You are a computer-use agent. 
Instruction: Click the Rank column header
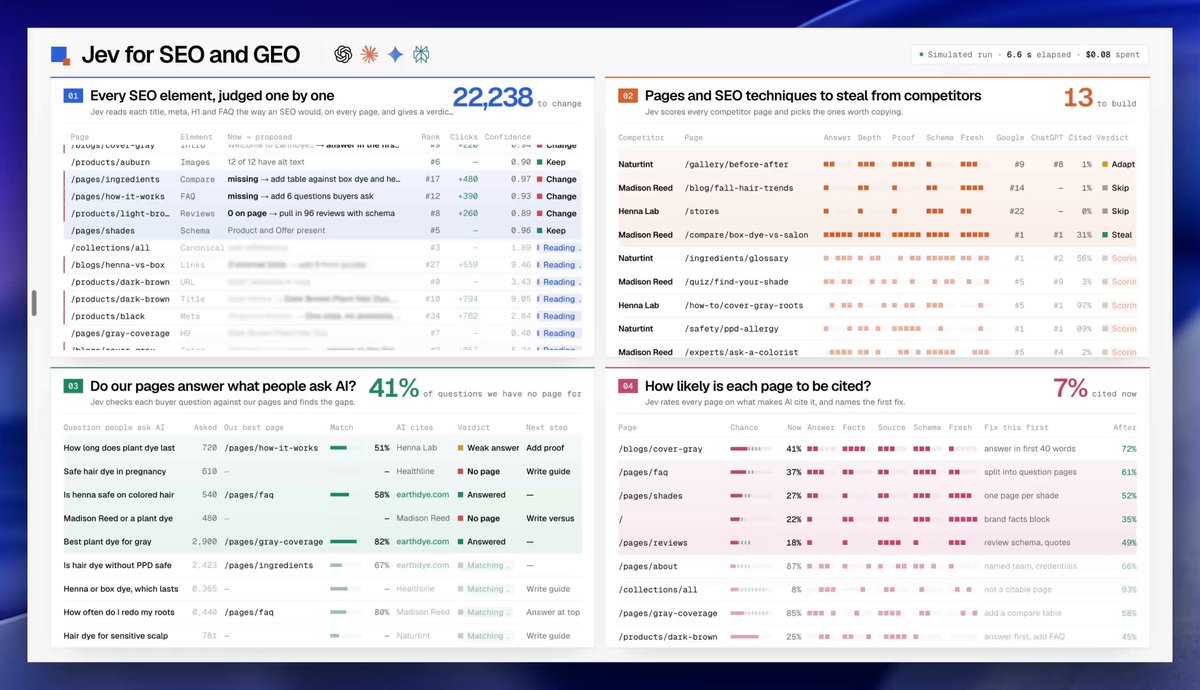click(430, 137)
